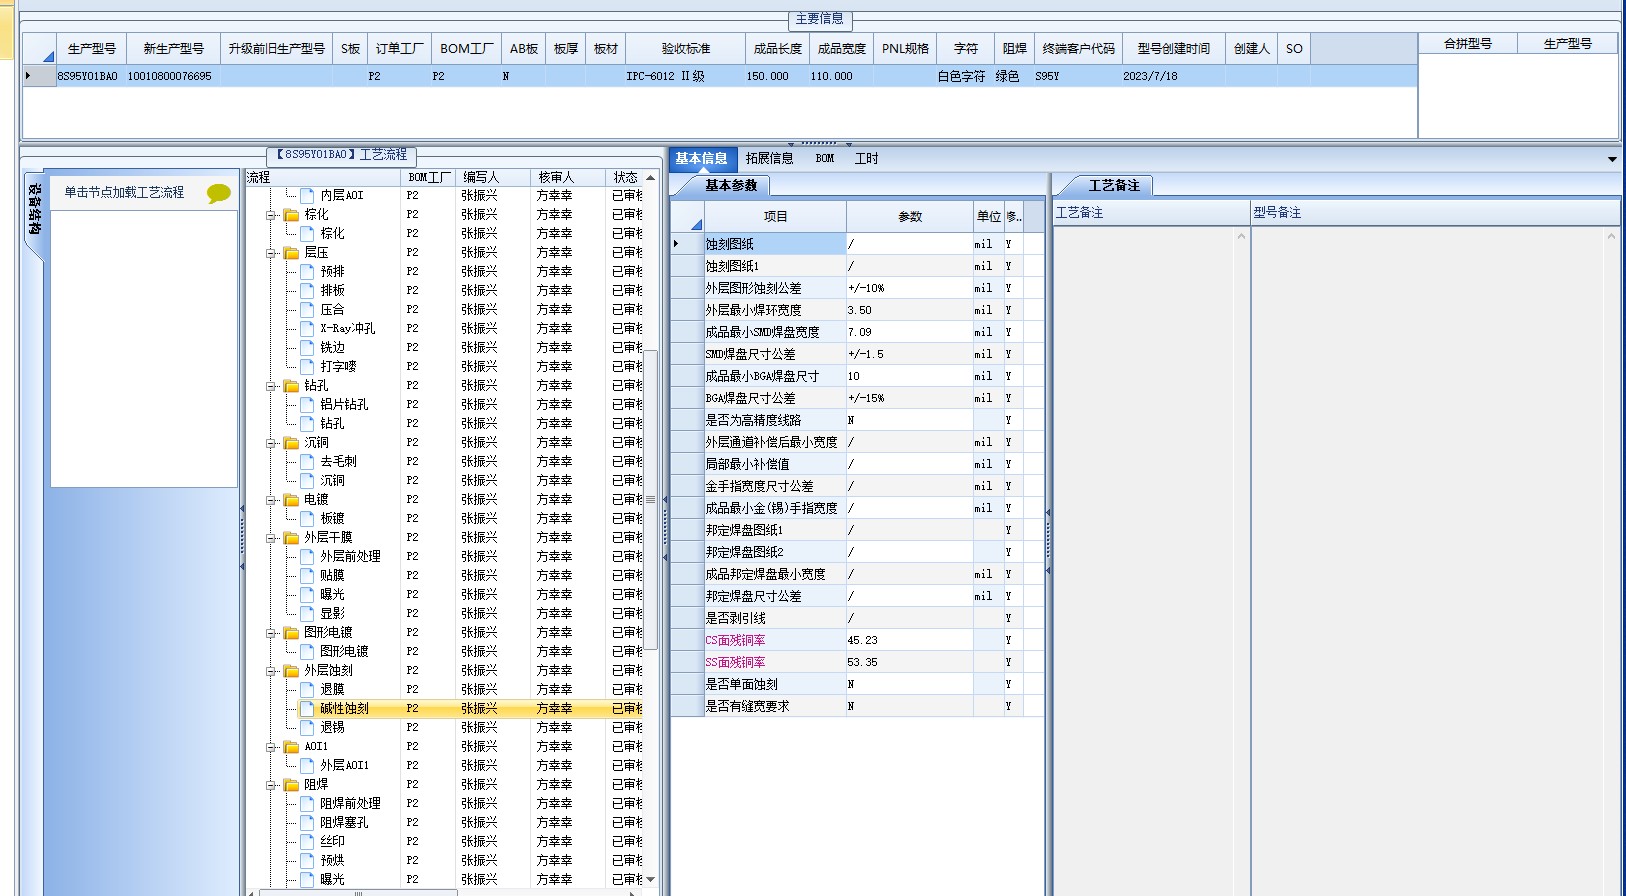Click the 内层AOI document icon

[x=308, y=195]
